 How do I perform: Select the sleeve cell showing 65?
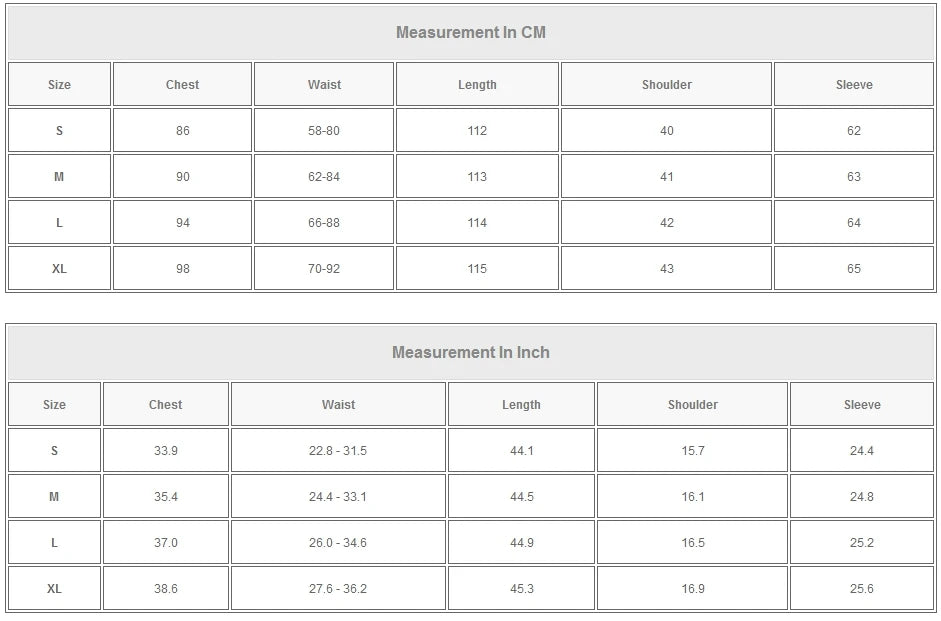(x=854, y=269)
